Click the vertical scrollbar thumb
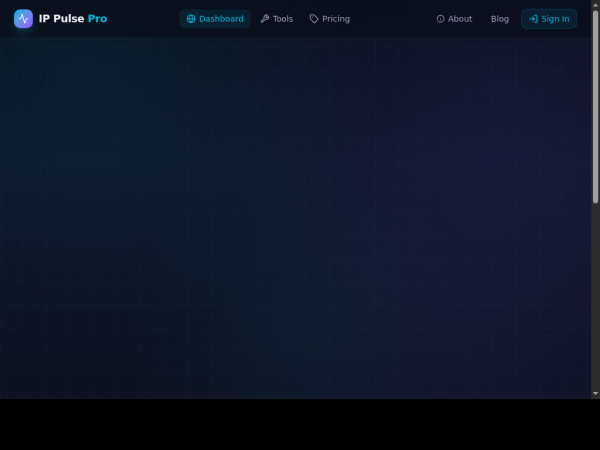This screenshot has width=600, height=450. pyautogui.click(x=595, y=107)
